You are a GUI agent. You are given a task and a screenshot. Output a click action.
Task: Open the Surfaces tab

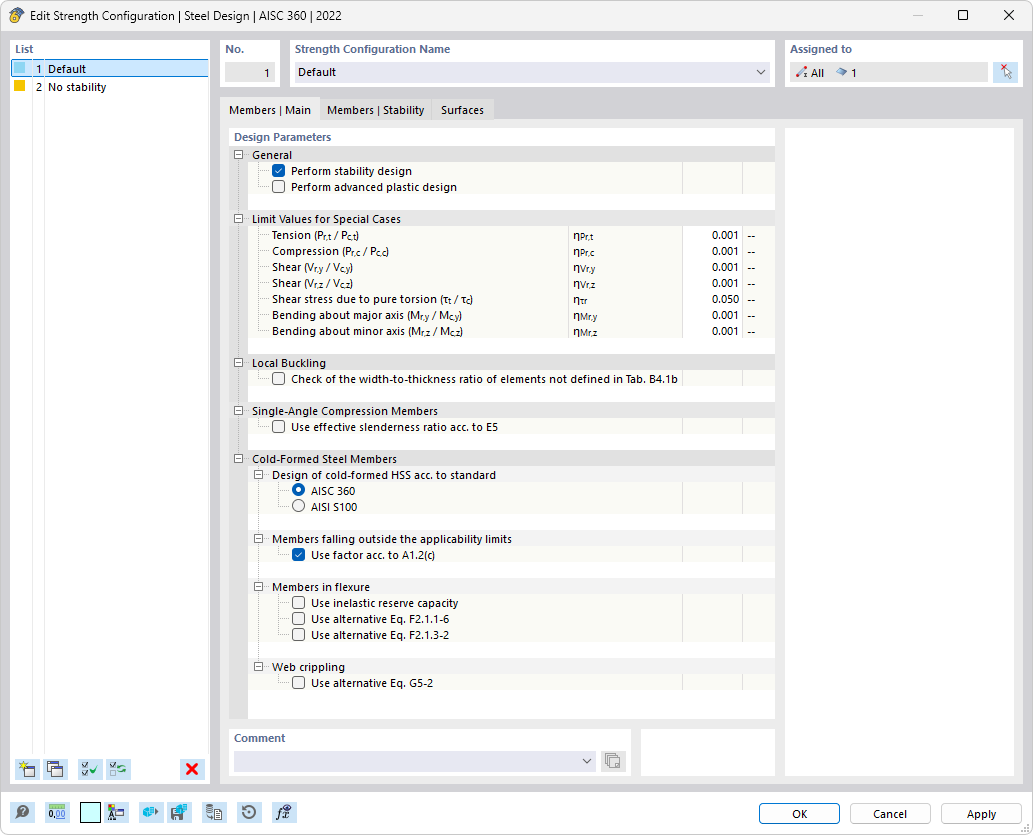click(x=462, y=110)
